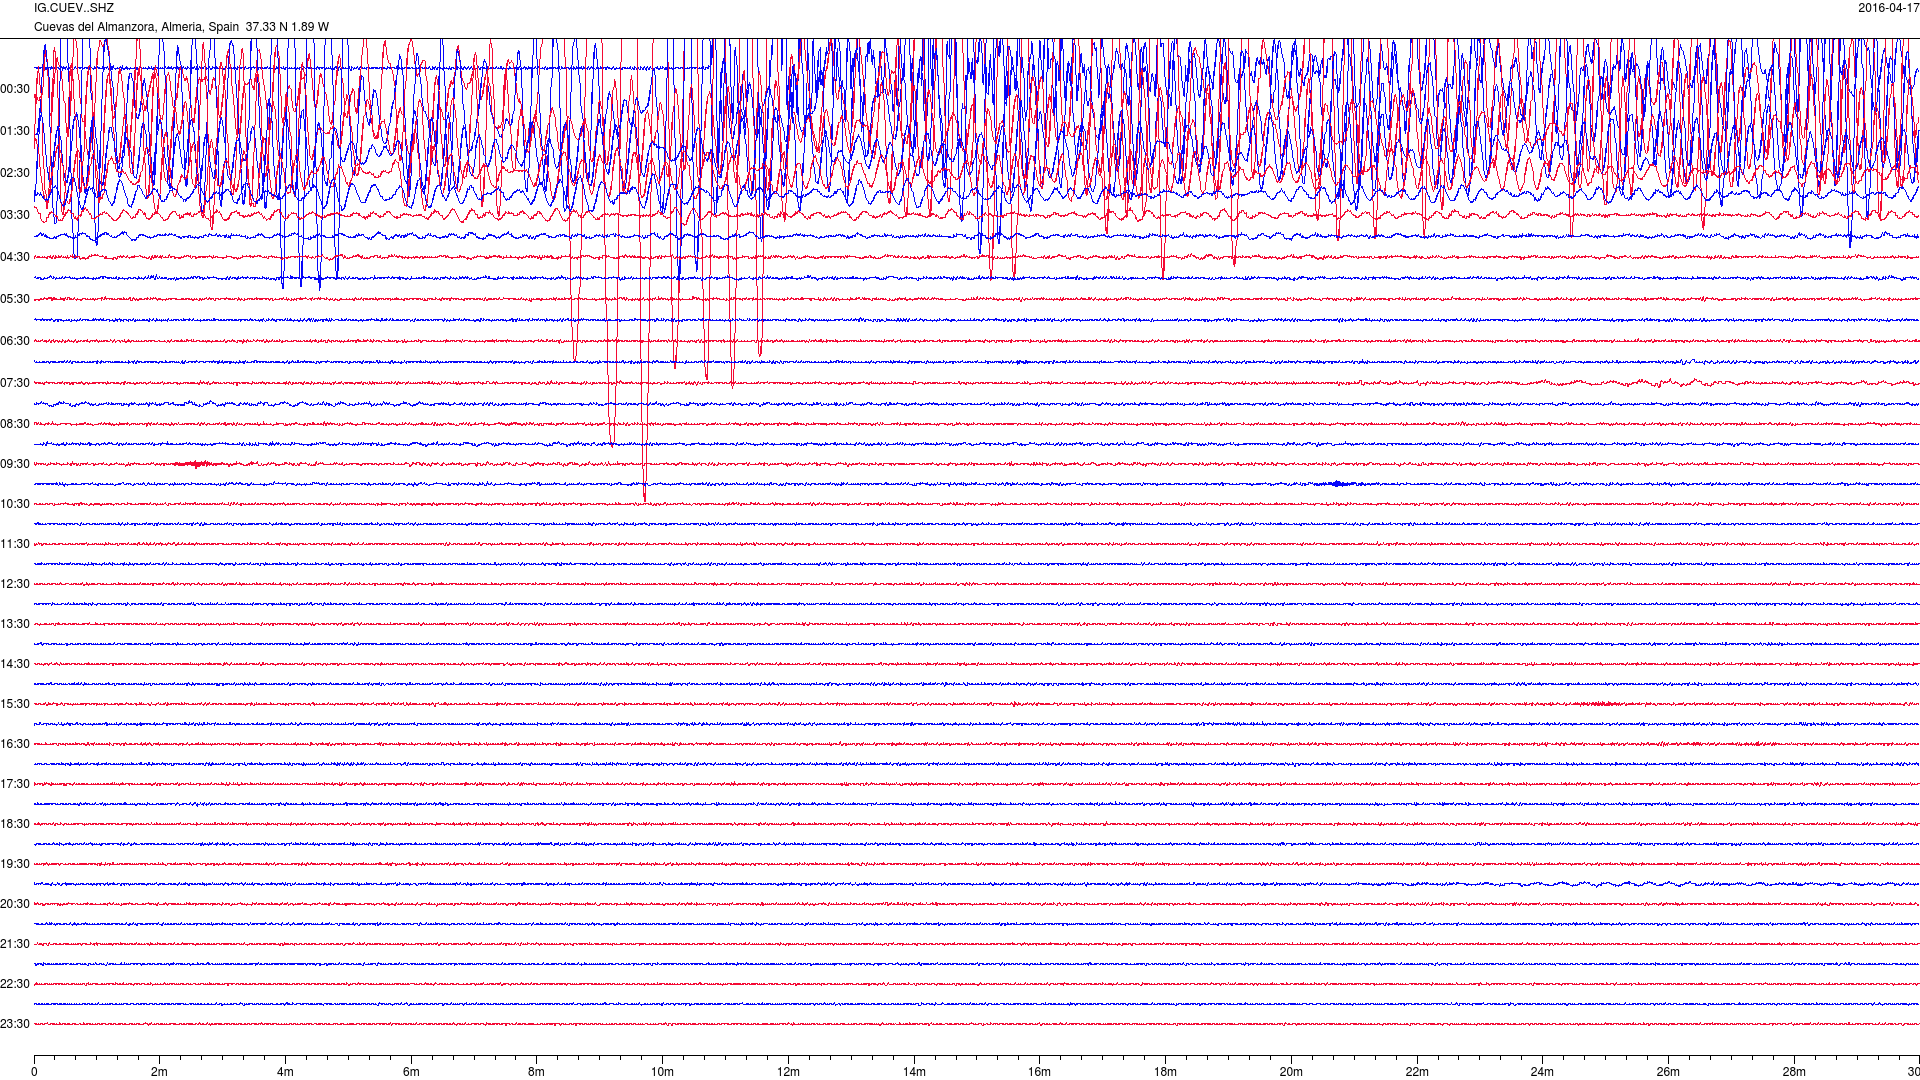Select the 01:30 time label
The height and width of the screenshot is (1080, 1920).
tap(15, 131)
